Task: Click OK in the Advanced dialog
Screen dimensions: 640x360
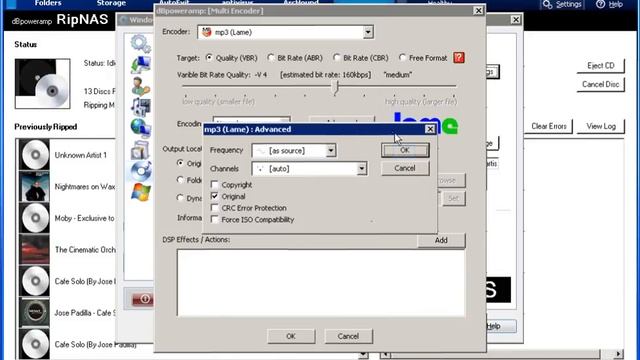Action: click(405, 150)
